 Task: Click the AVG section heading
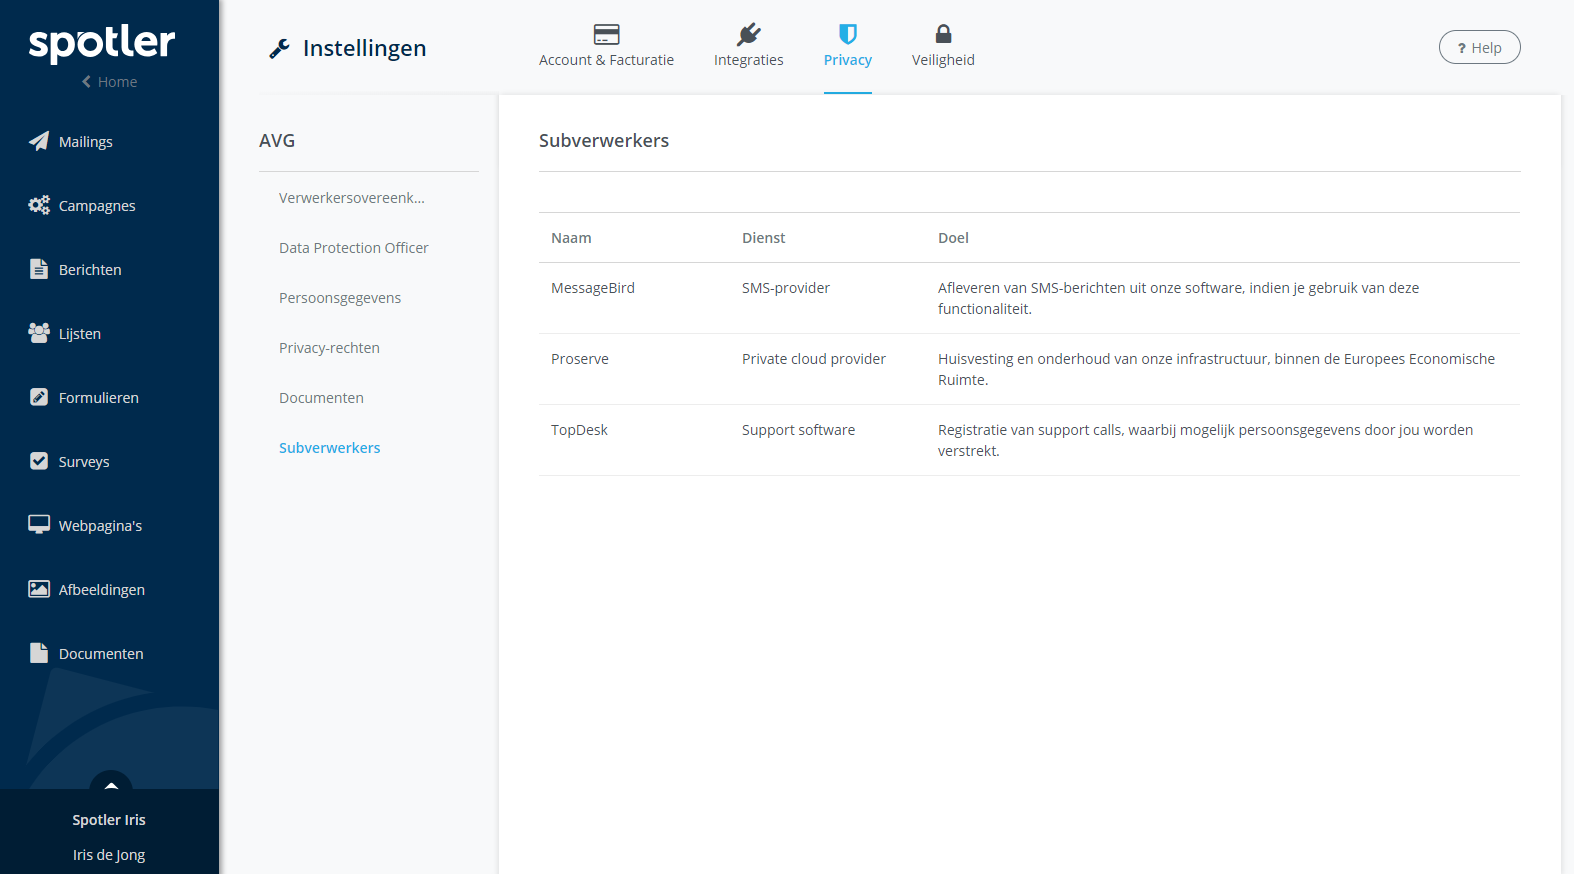[x=277, y=141]
